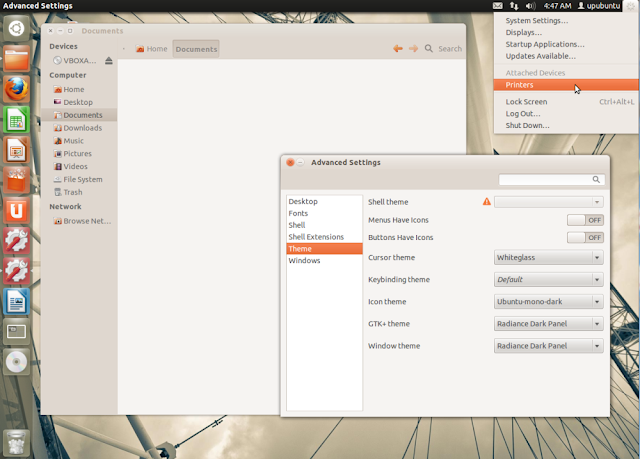Click the Home folder icon in path bar
This screenshot has height=459, width=640.
(140, 49)
